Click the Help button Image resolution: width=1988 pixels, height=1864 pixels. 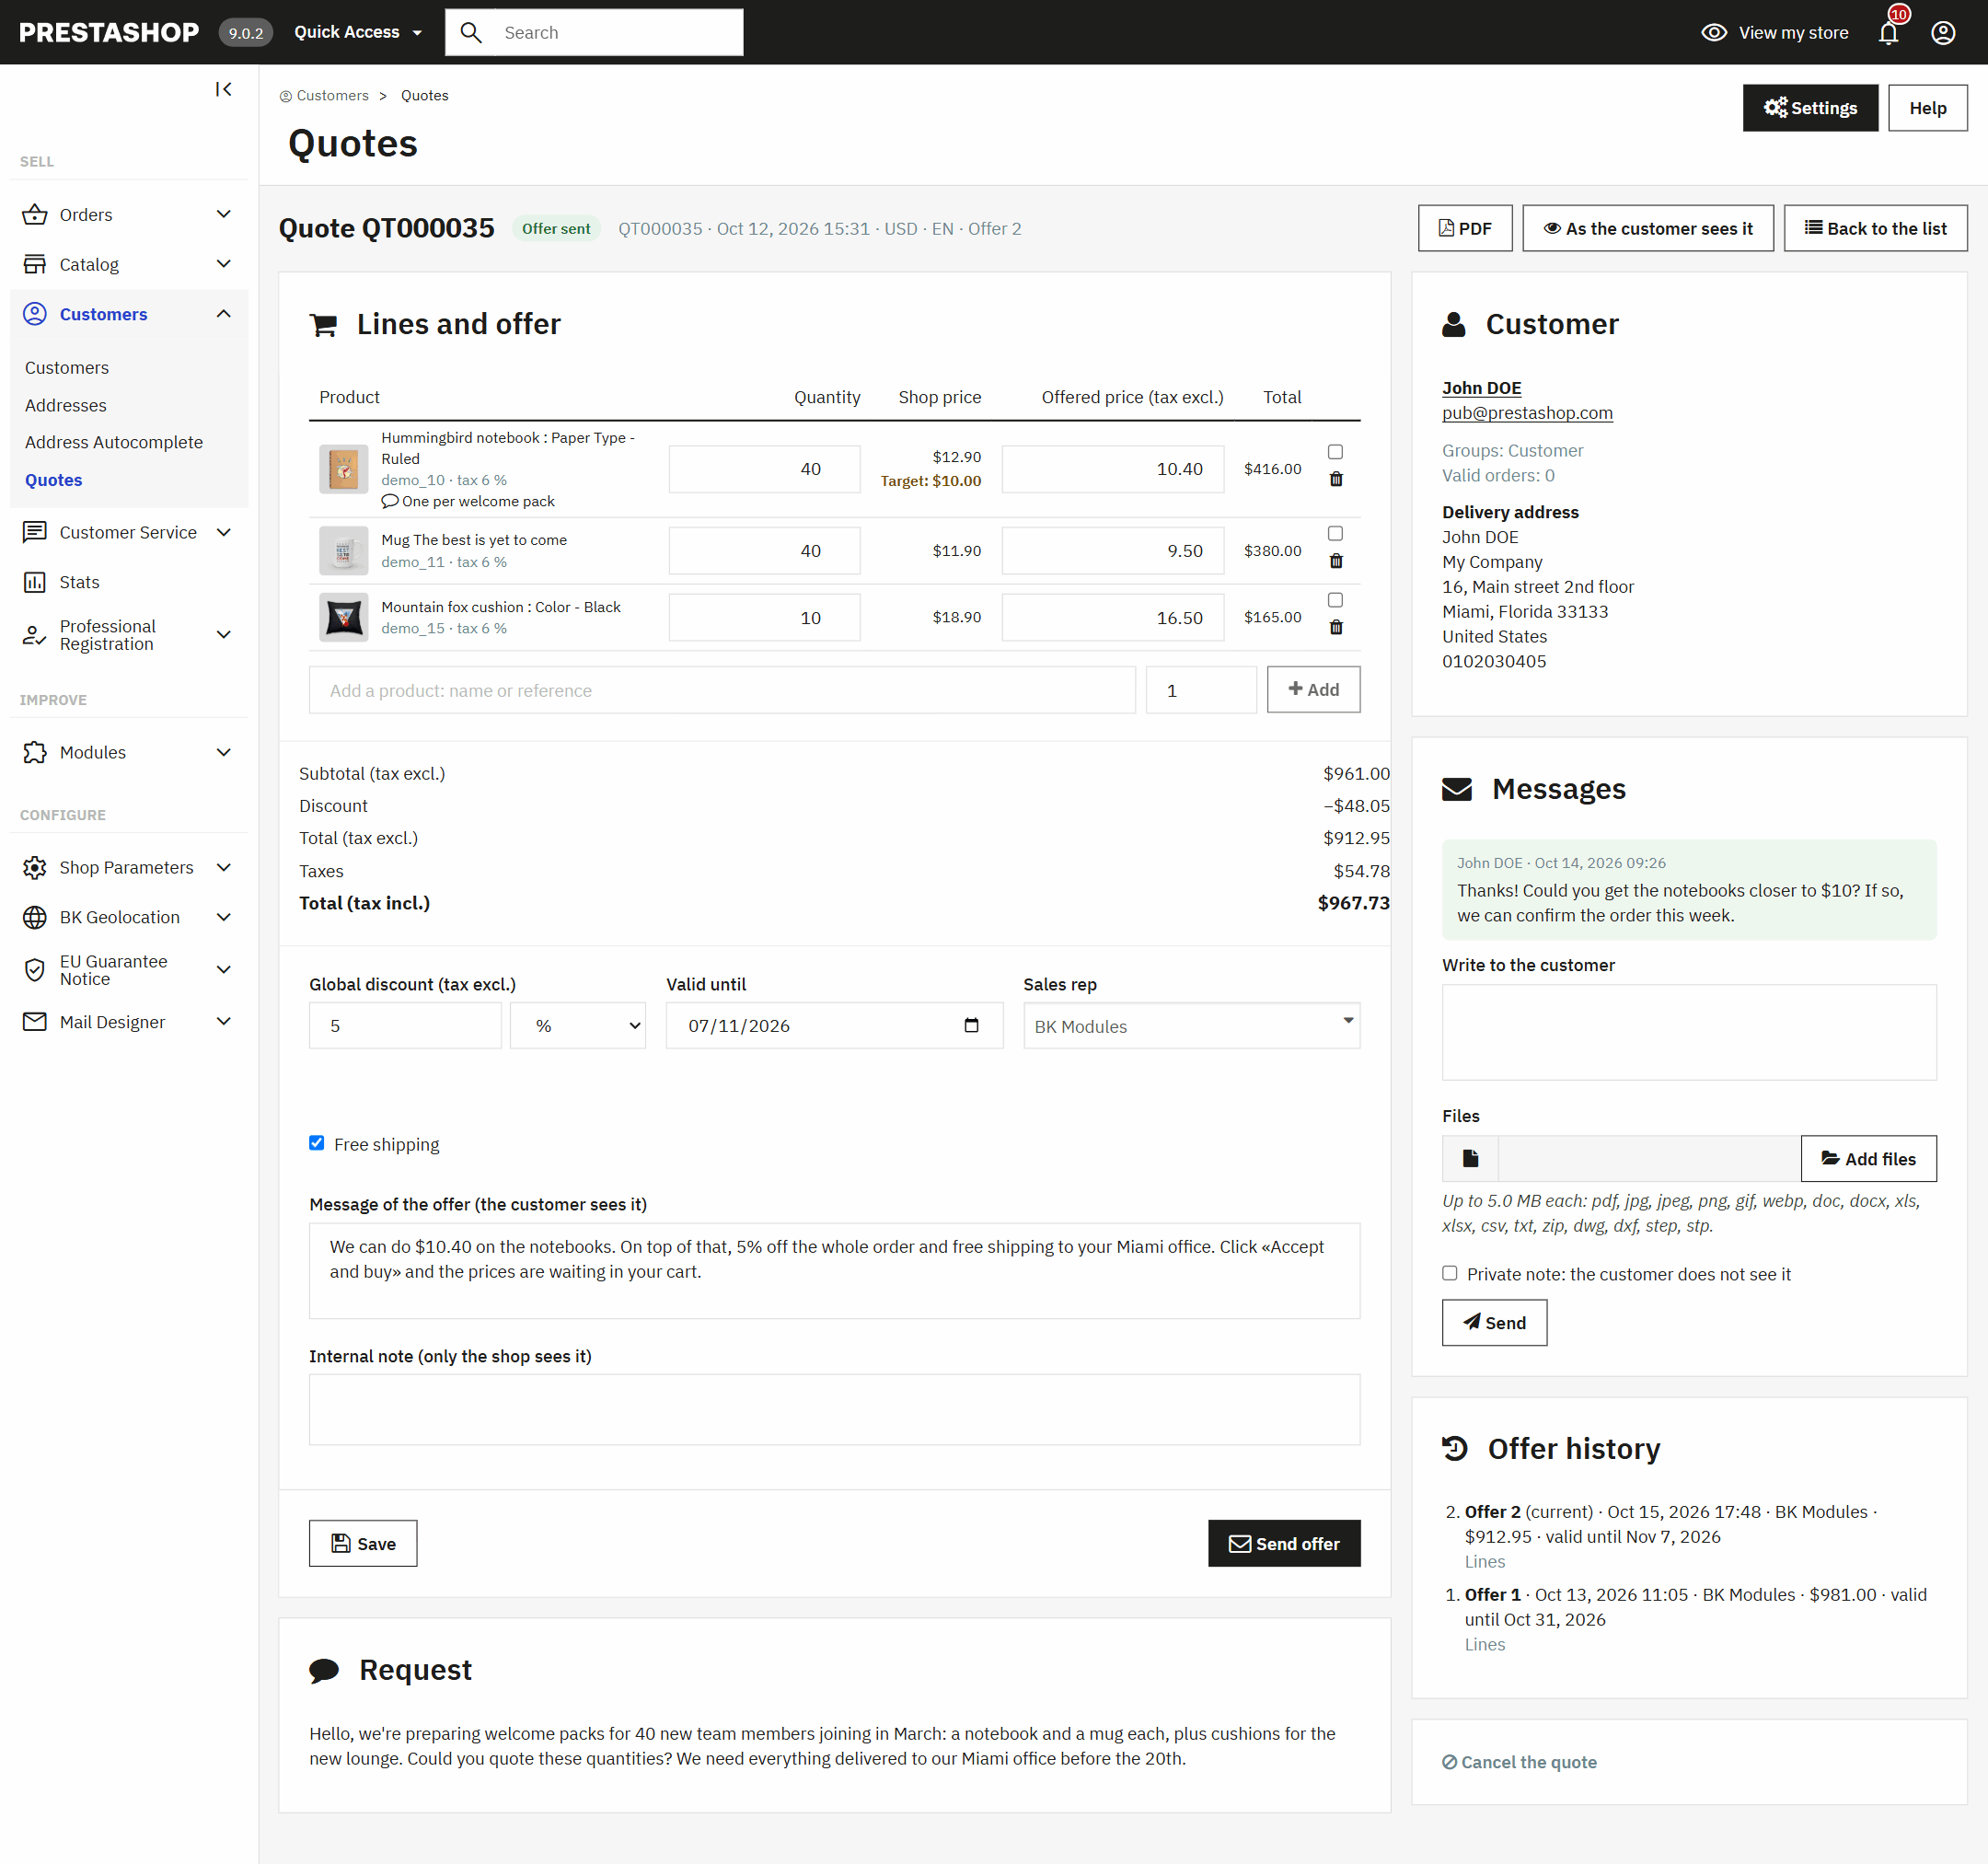(1927, 108)
